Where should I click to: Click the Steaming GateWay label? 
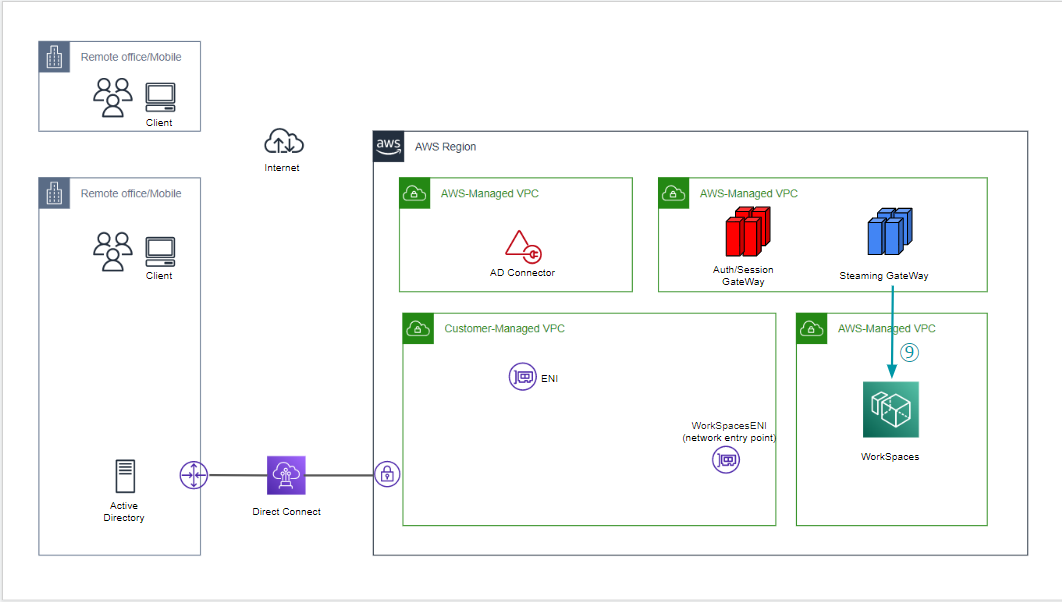coord(884,276)
